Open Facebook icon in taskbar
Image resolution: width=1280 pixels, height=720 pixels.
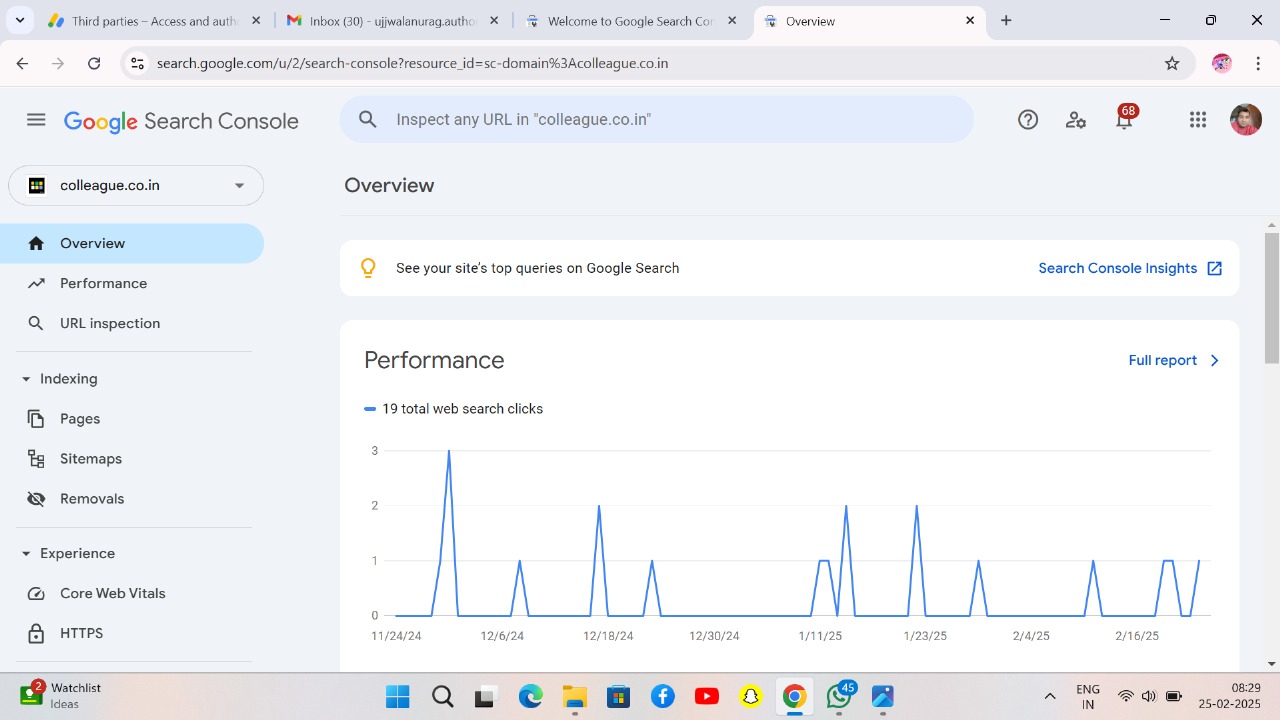pyautogui.click(x=662, y=696)
